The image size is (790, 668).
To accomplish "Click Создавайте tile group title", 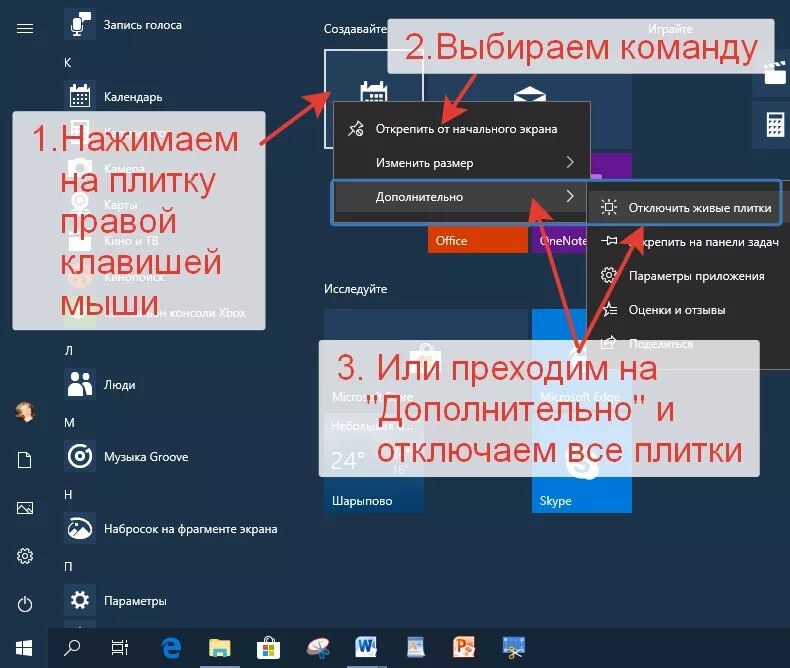I will 355,29.
